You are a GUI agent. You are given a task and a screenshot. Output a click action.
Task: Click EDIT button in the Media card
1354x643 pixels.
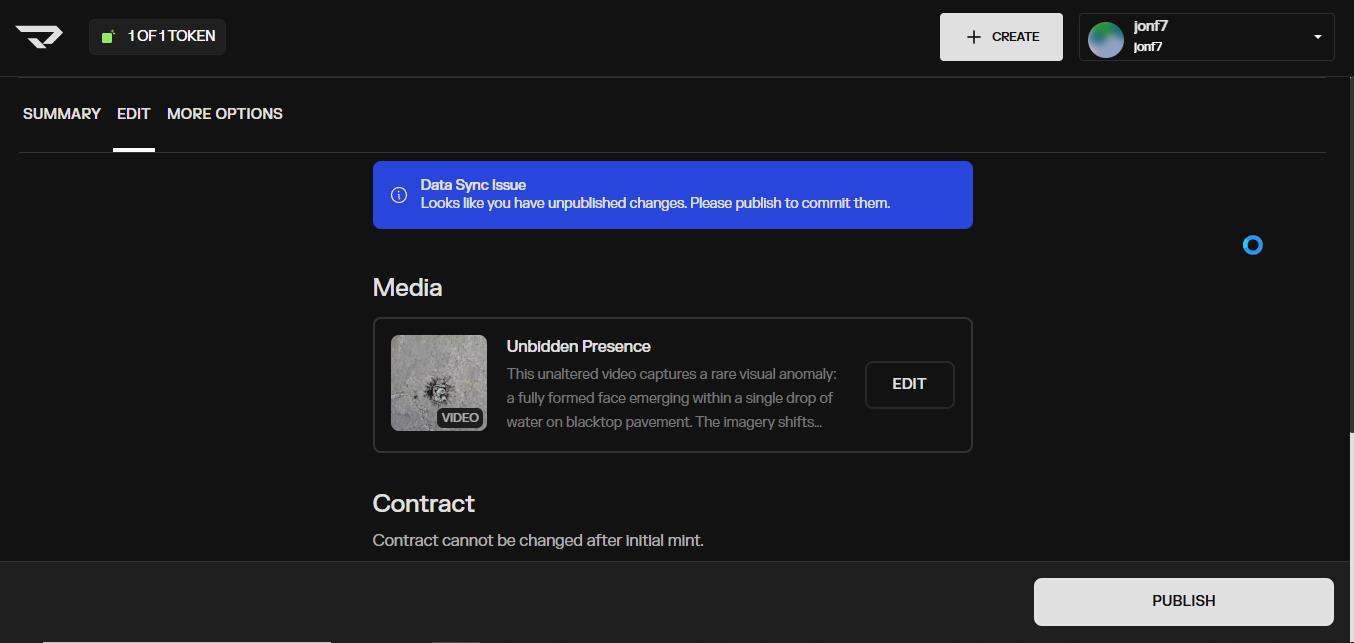coord(909,384)
